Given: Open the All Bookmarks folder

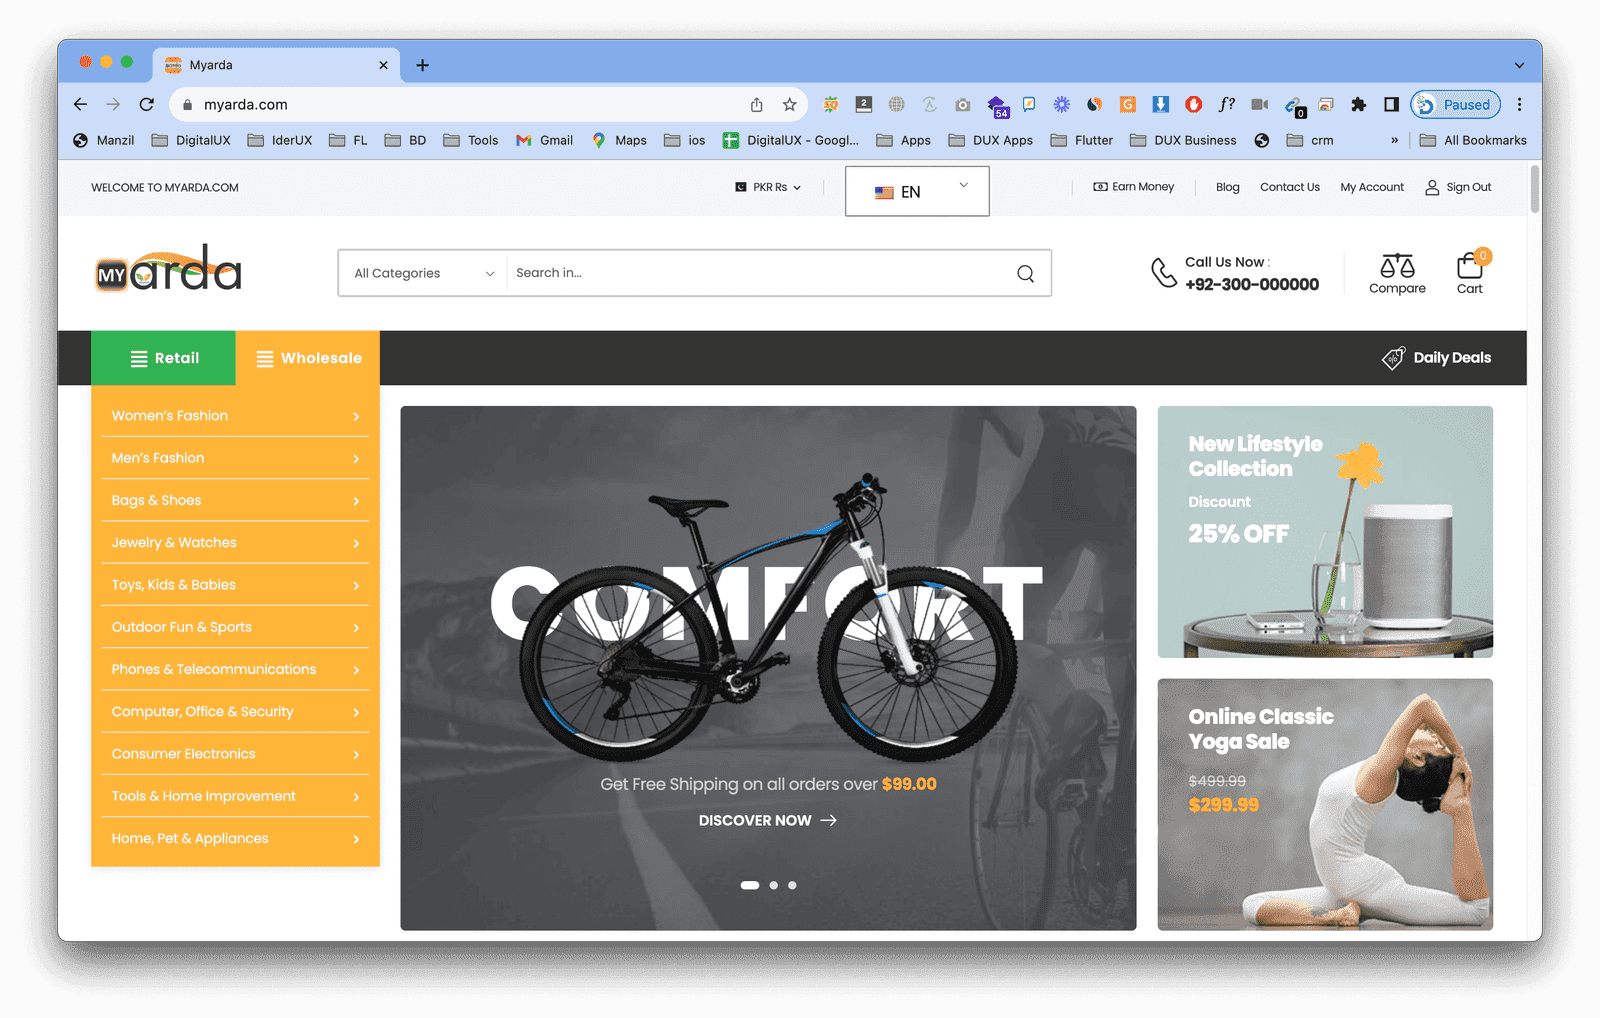Looking at the screenshot, I should [x=1473, y=140].
